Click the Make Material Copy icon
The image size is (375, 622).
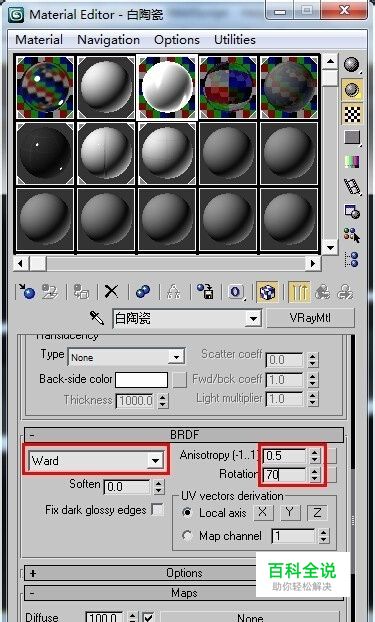click(143, 292)
